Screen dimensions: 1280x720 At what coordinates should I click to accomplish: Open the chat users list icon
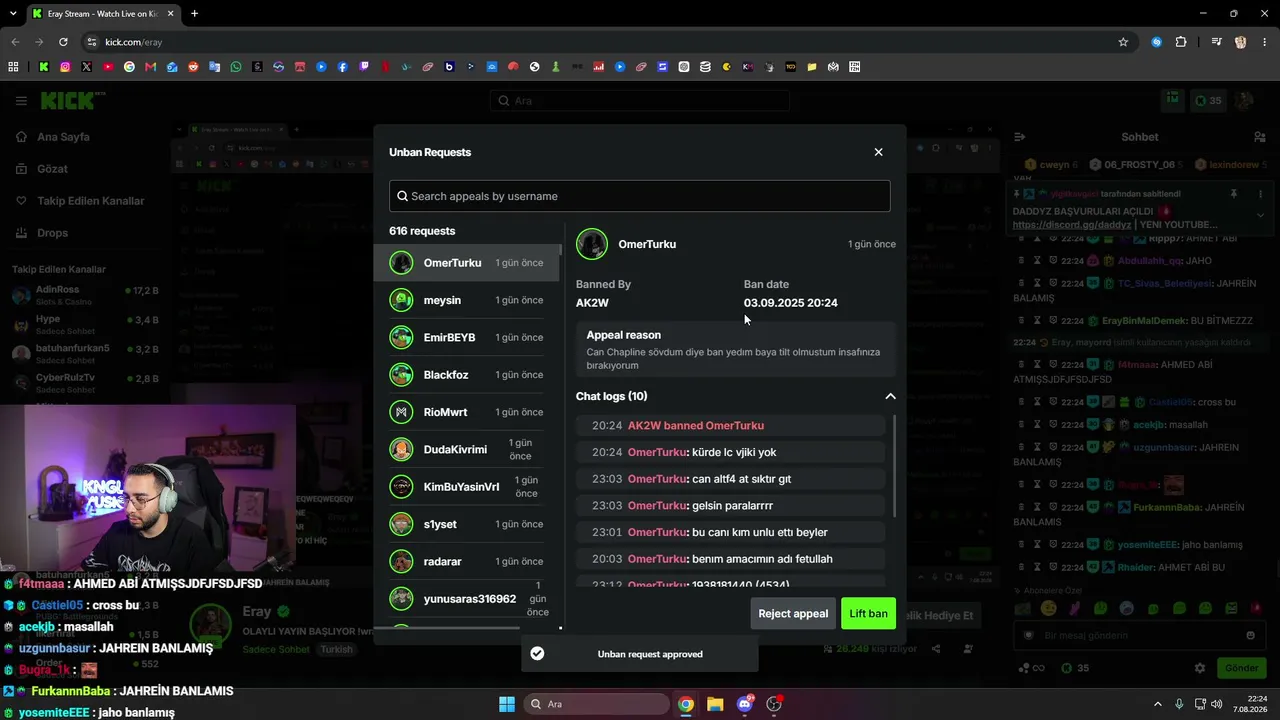pyautogui.click(x=1259, y=137)
